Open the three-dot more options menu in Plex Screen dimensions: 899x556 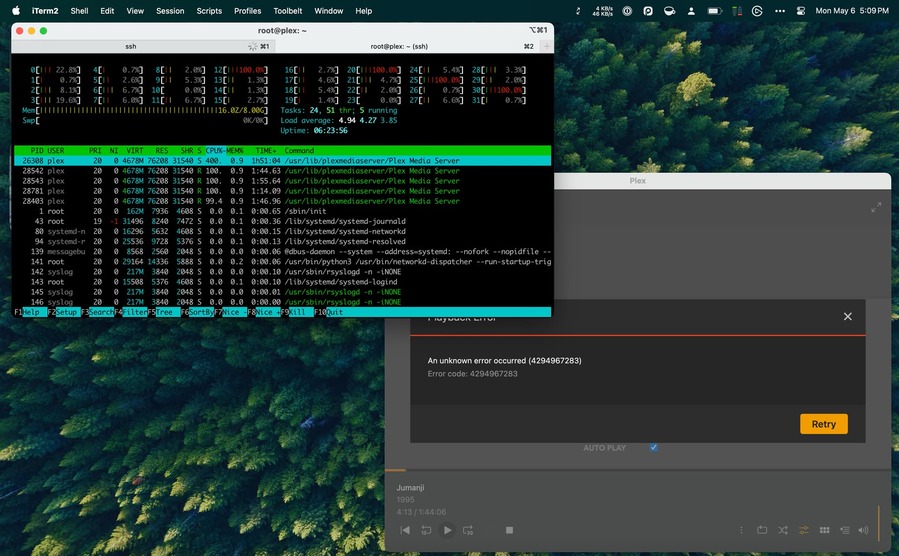click(741, 530)
